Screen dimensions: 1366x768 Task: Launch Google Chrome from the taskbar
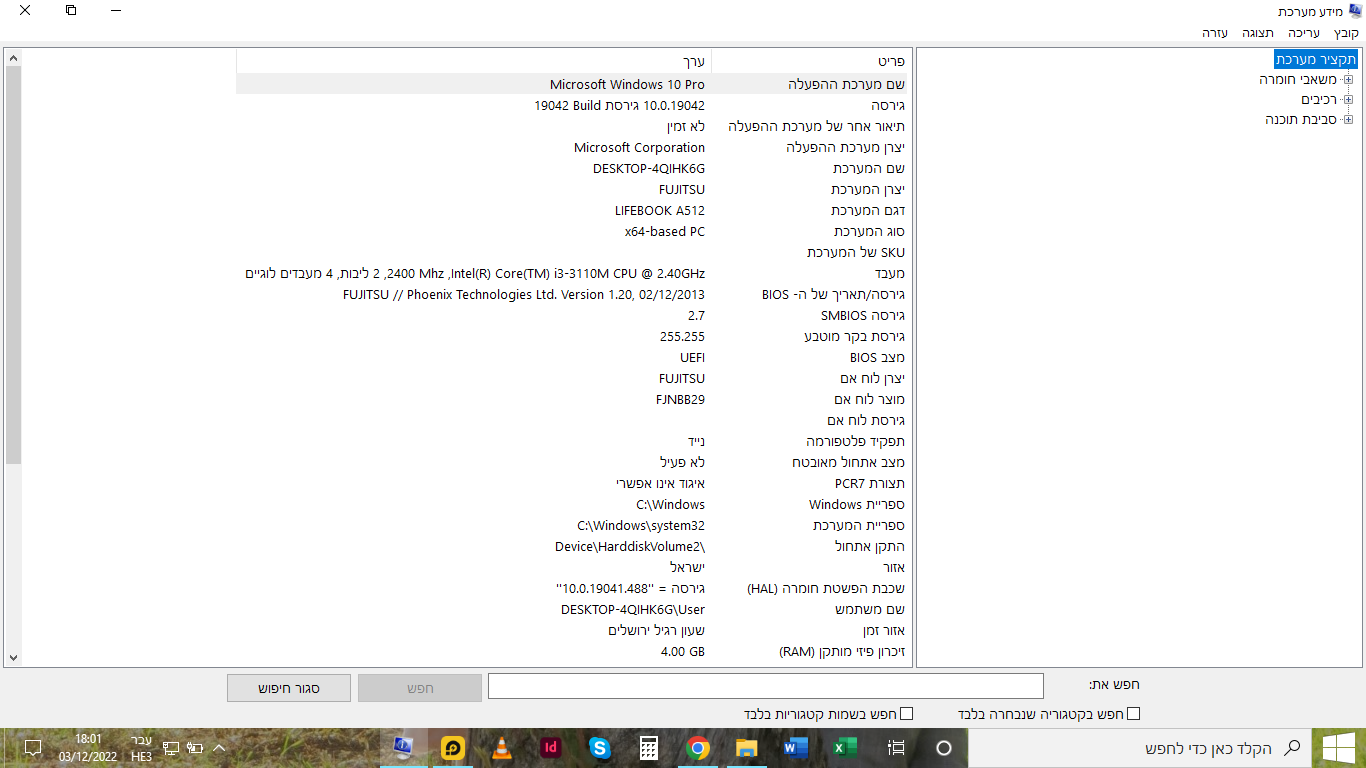coord(698,747)
